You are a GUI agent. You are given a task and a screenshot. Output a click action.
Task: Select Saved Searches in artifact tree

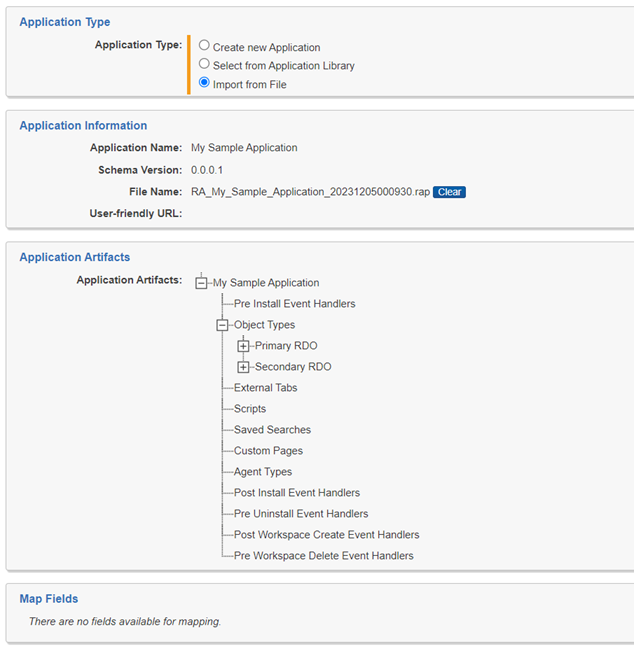[272, 430]
